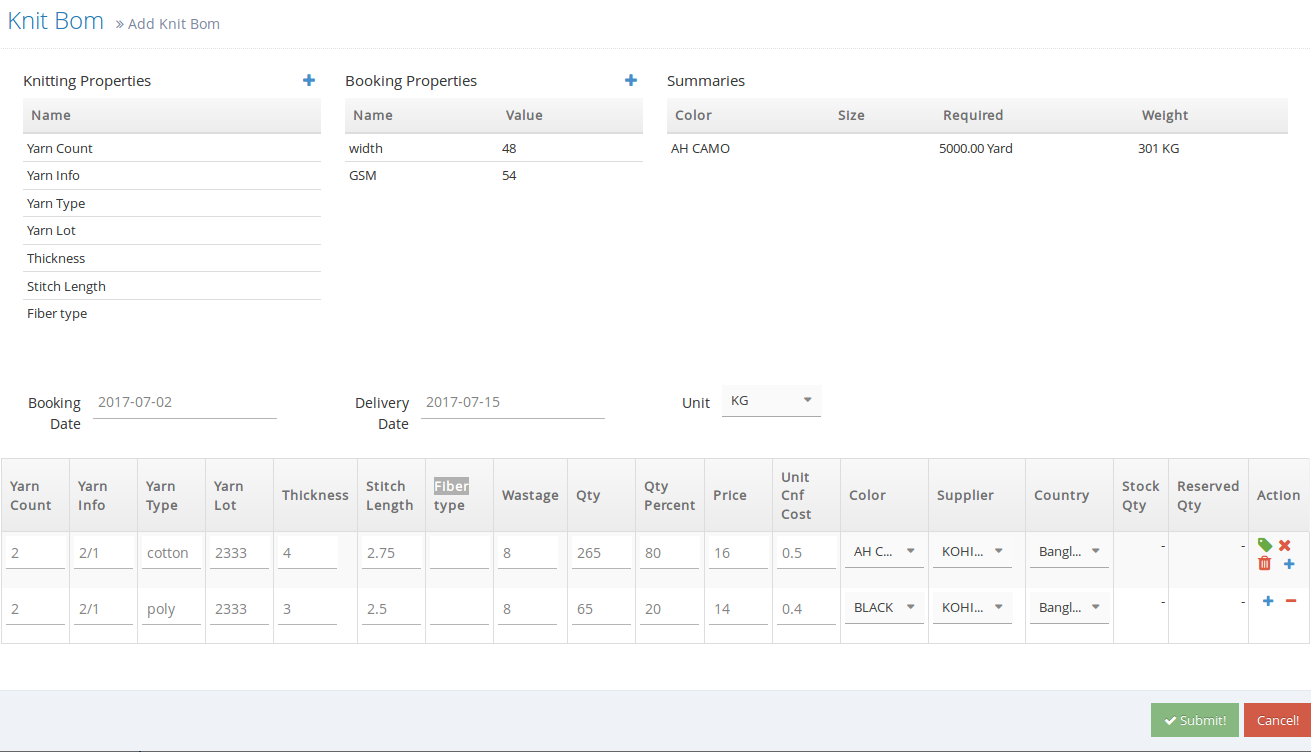Open the first row Country dropdown
Screen dimensions: 1311x752
point(1069,552)
